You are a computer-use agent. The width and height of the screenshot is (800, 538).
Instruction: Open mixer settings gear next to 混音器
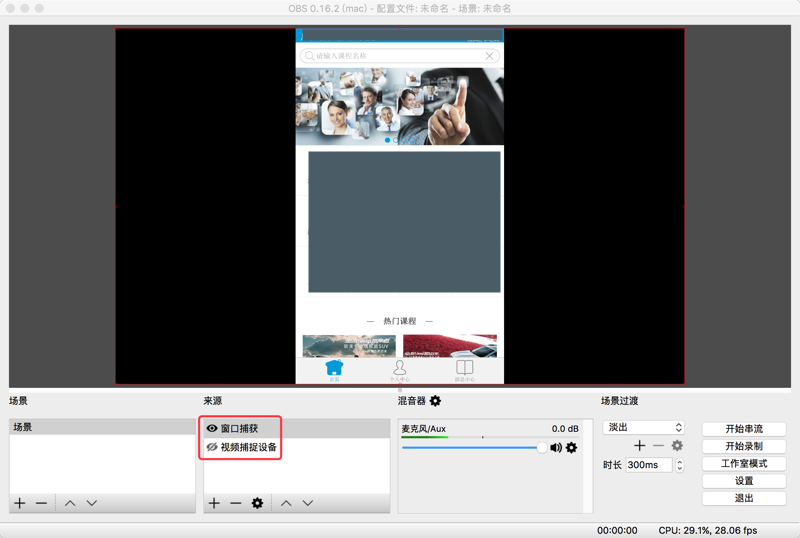435,401
